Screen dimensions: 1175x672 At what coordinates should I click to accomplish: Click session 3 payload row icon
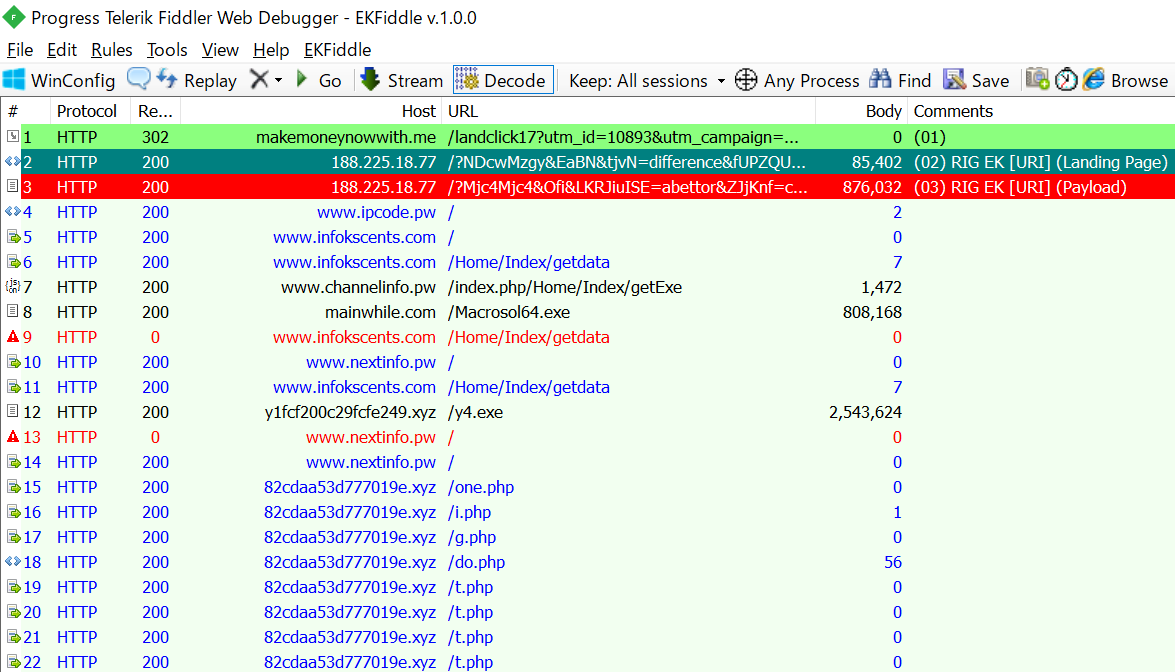(13, 186)
